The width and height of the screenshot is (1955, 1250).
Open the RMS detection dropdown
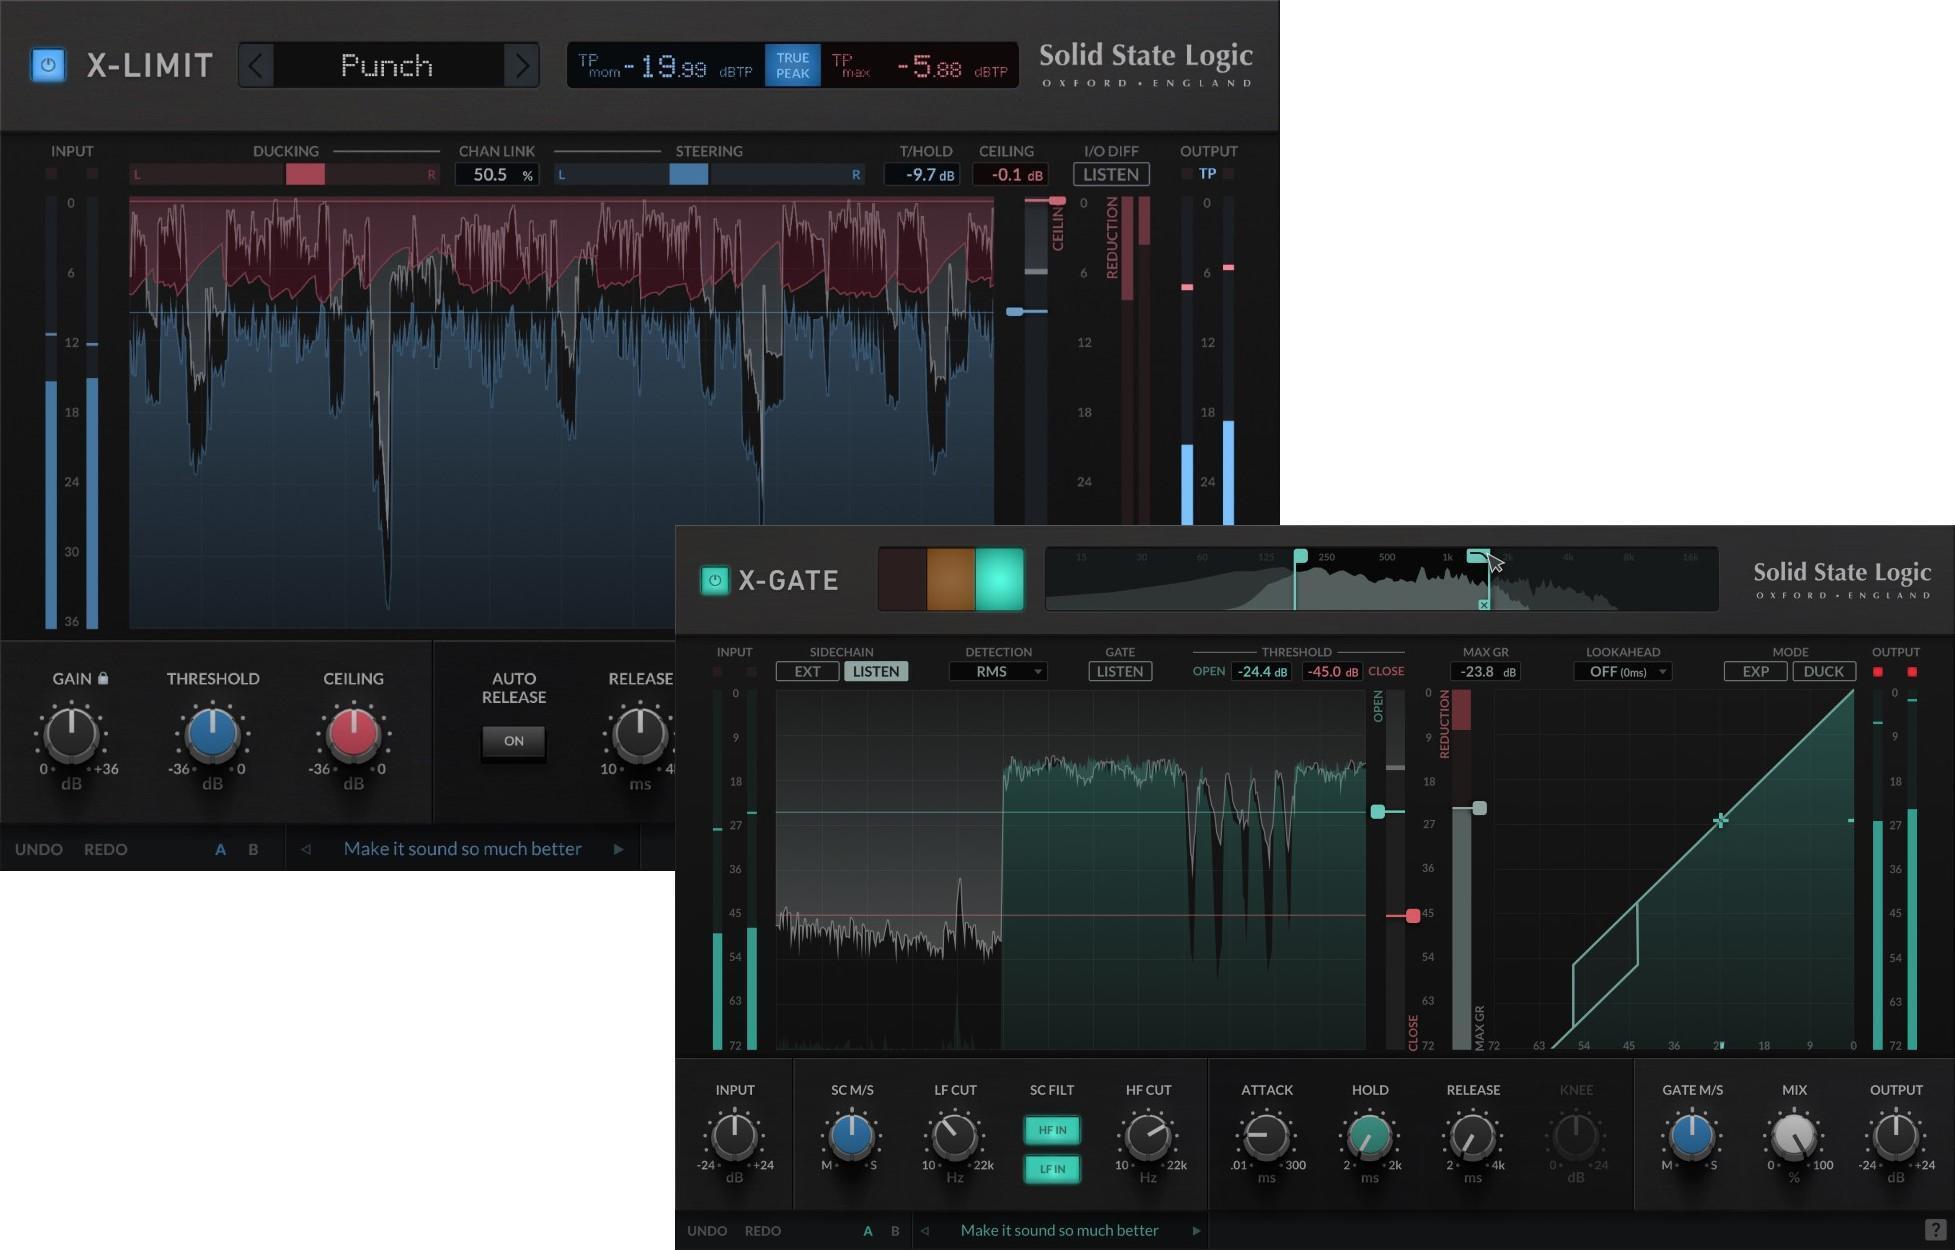(x=997, y=671)
